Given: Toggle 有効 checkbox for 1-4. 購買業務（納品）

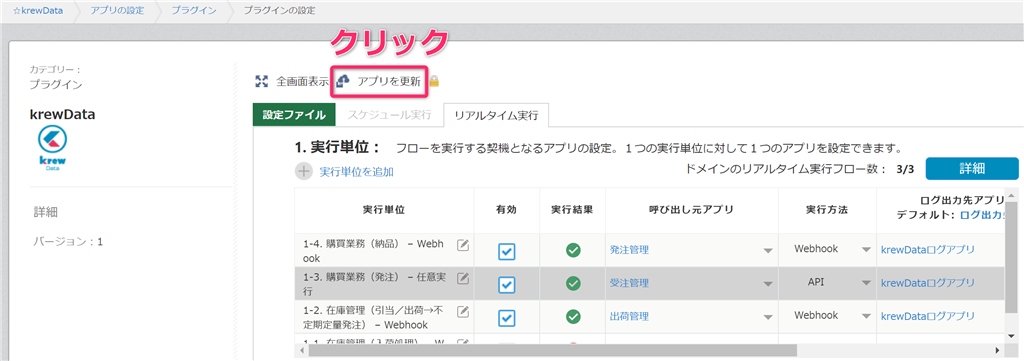Looking at the screenshot, I should [507, 251].
